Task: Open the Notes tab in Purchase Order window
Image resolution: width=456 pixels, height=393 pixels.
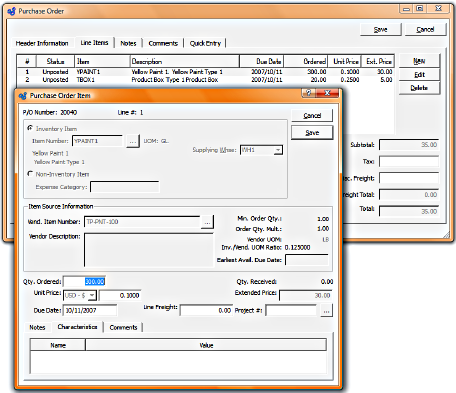Action: tap(128, 43)
